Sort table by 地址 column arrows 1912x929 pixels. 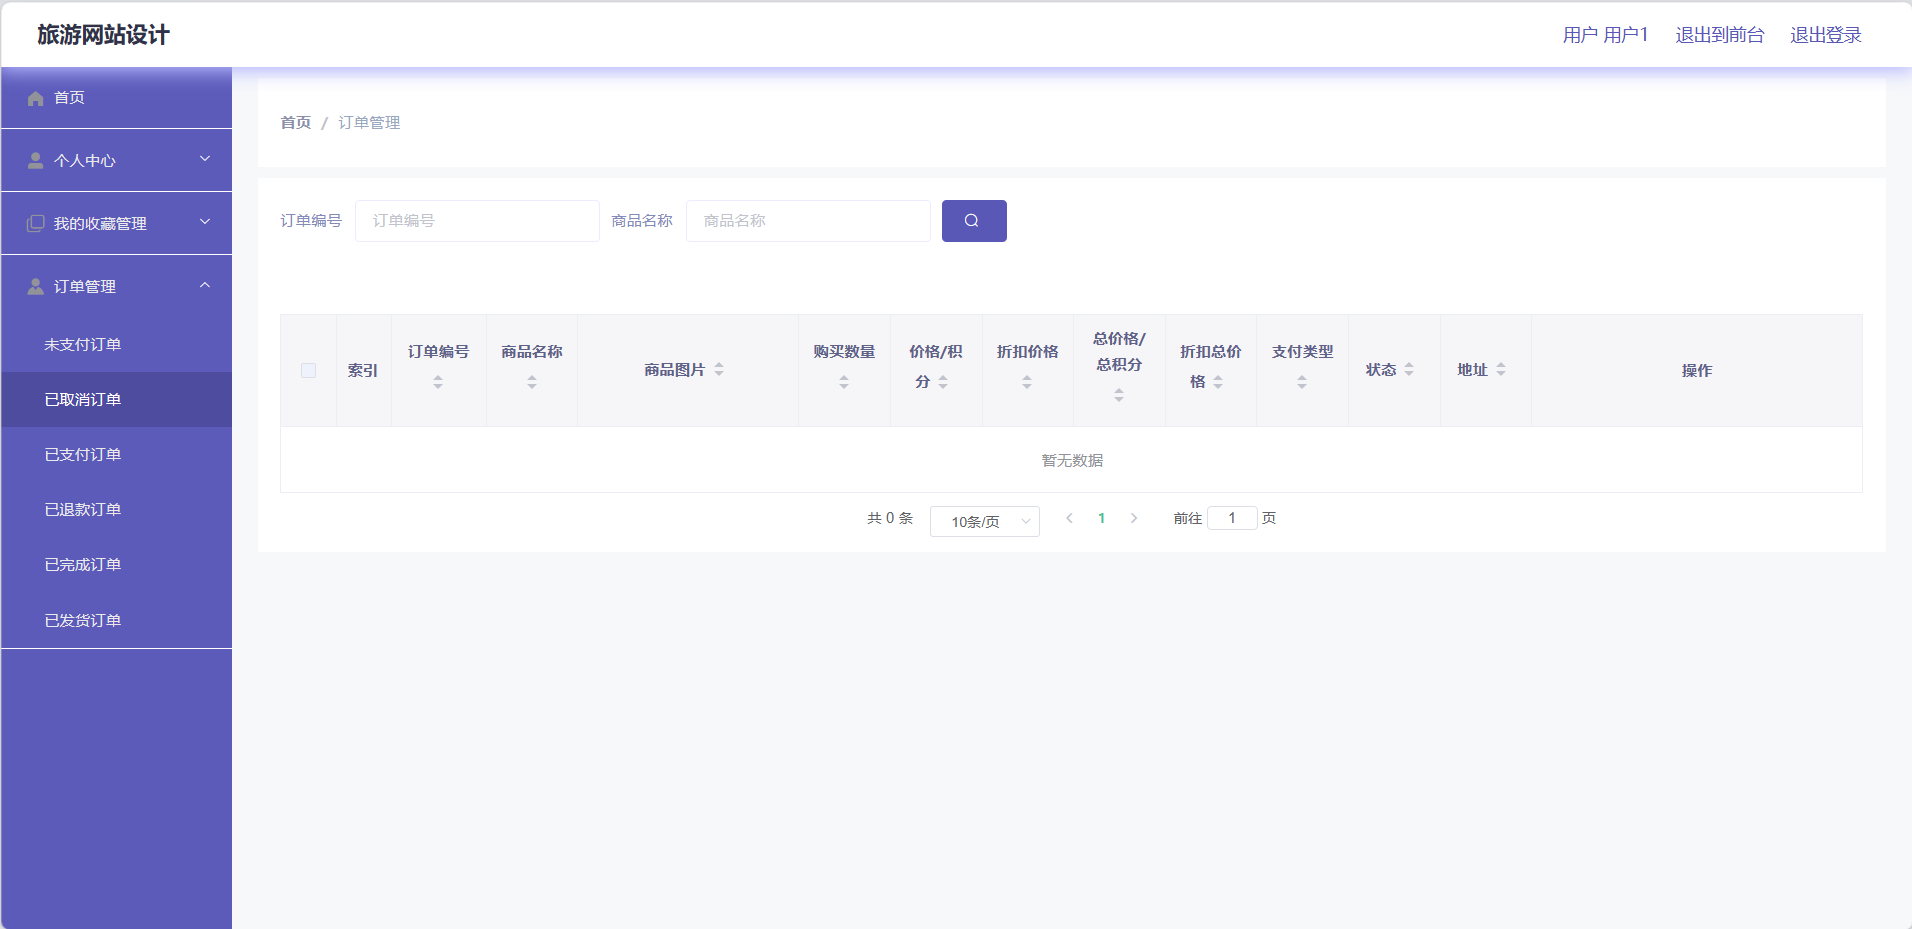pyautogui.click(x=1501, y=370)
